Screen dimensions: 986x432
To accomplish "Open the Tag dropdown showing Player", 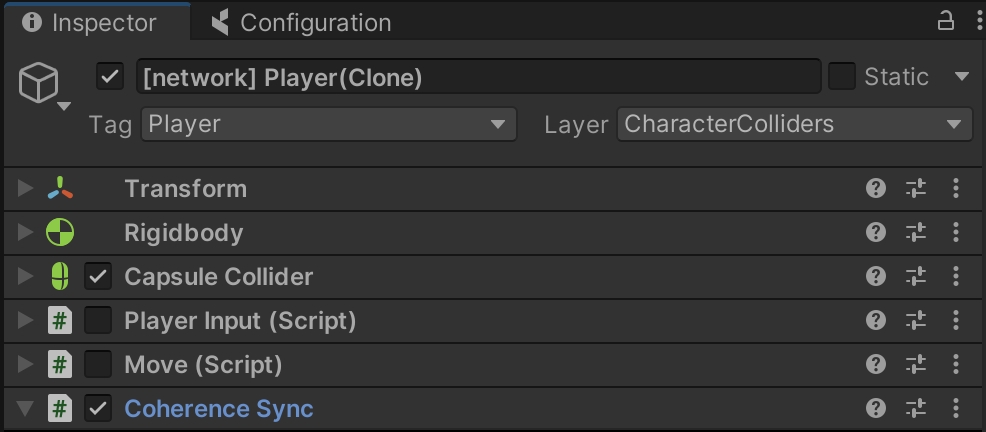I will pyautogui.click(x=329, y=124).
